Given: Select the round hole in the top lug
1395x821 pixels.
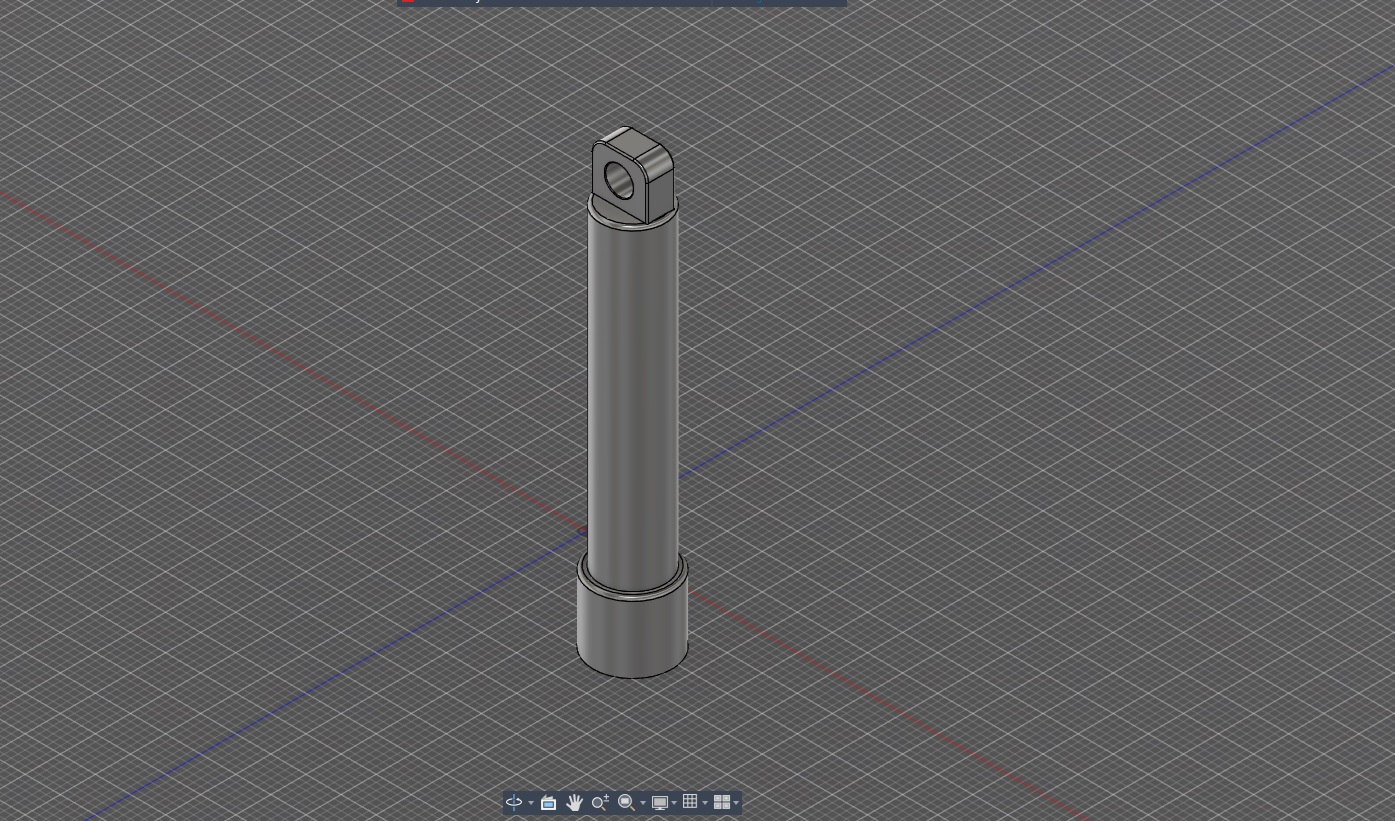Looking at the screenshot, I should (x=619, y=180).
